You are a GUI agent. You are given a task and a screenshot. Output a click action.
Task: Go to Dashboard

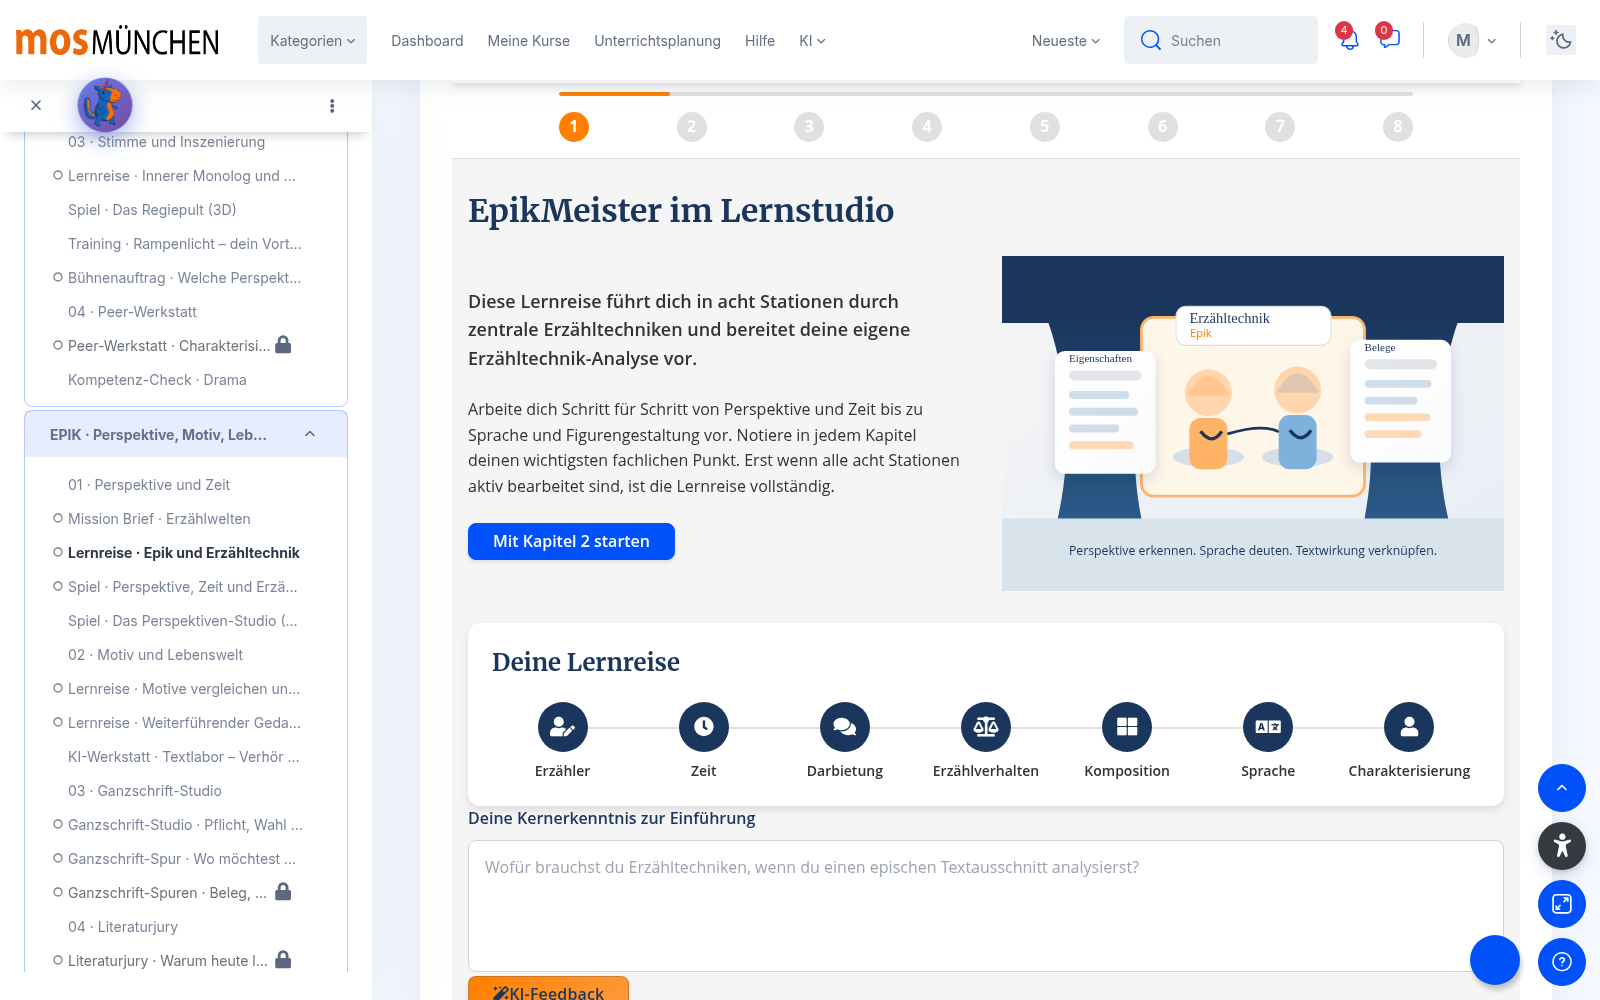(427, 40)
